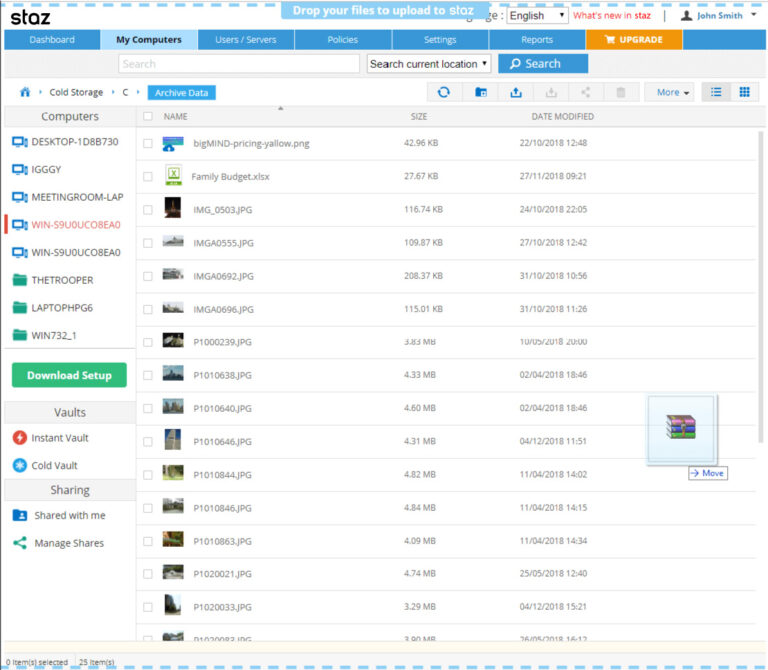
Task: Open the Reports tab
Action: click(x=537, y=40)
